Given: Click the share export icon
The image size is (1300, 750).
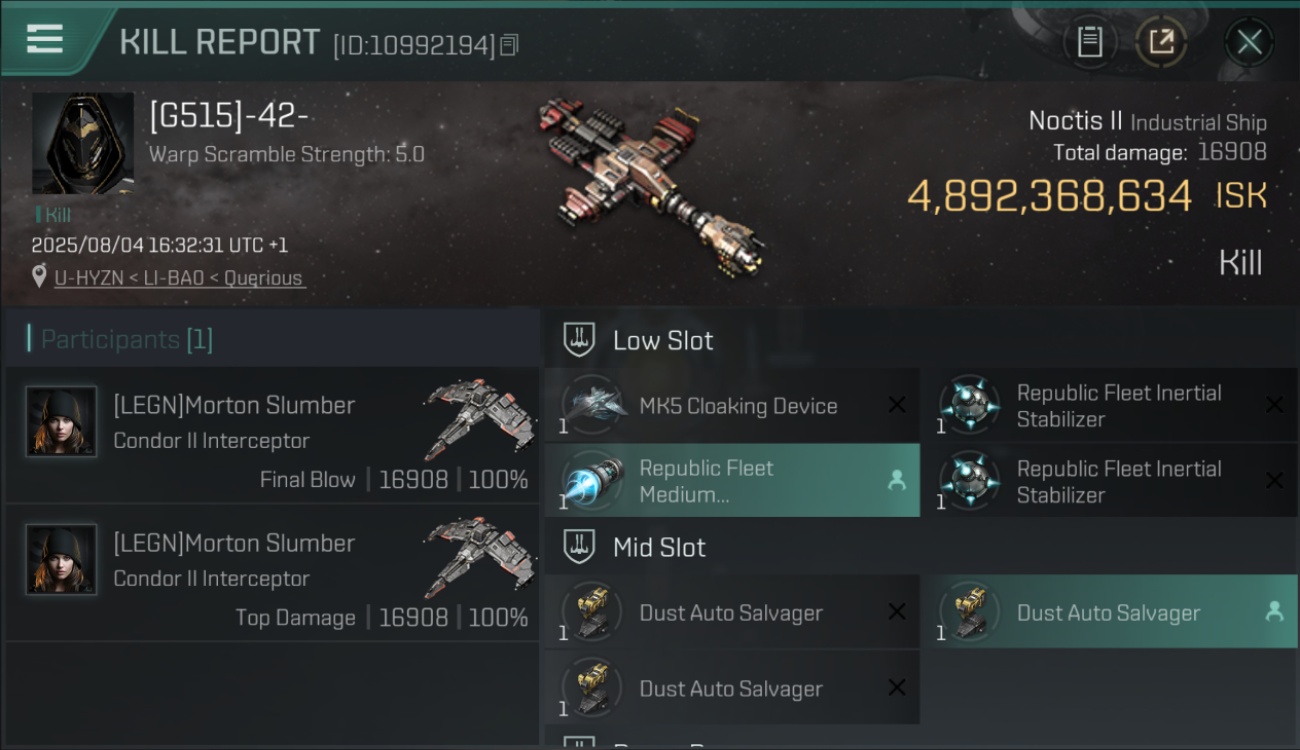Looking at the screenshot, I should pos(1161,42).
